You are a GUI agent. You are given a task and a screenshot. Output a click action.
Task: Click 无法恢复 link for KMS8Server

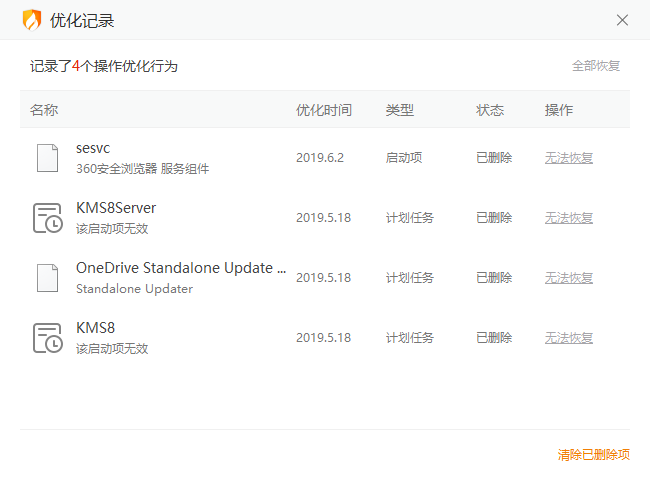point(568,218)
